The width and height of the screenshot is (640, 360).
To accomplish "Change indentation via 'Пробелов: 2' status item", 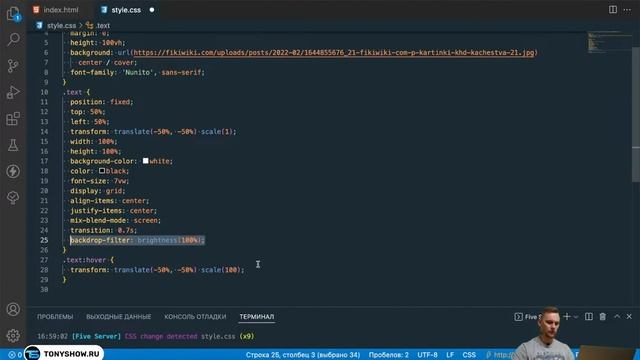I will (x=389, y=355).
